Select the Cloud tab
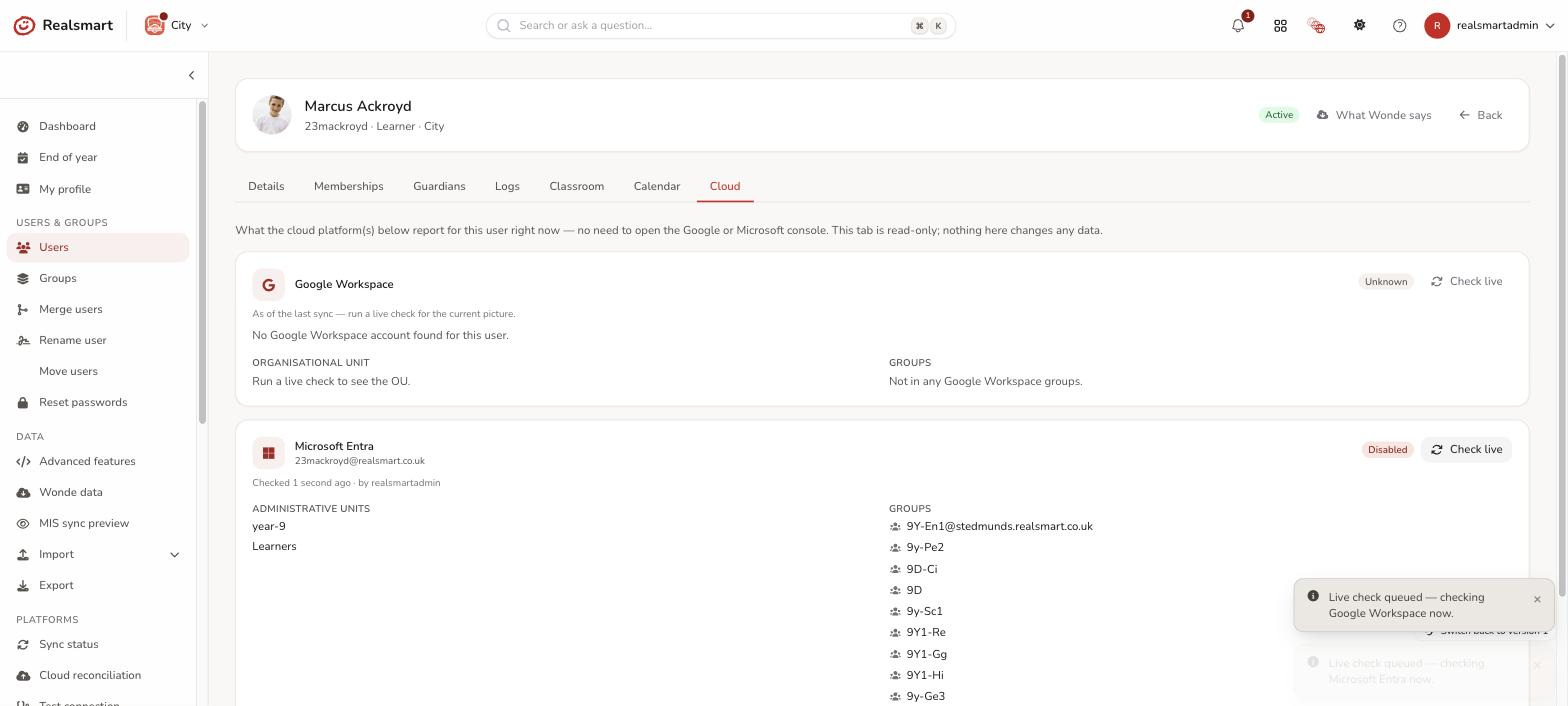1568x706 pixels. tap(725, 186)
